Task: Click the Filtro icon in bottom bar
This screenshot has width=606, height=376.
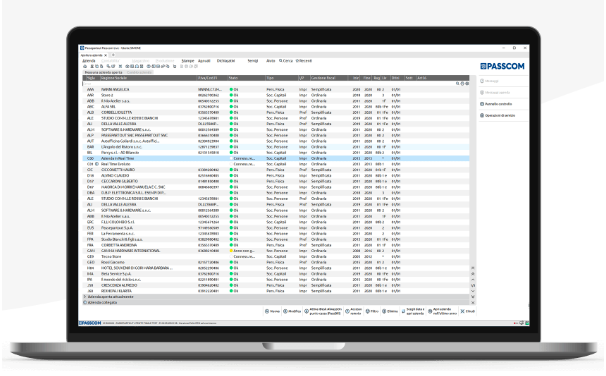Action: pyautogui.click(x=368, y=311)
